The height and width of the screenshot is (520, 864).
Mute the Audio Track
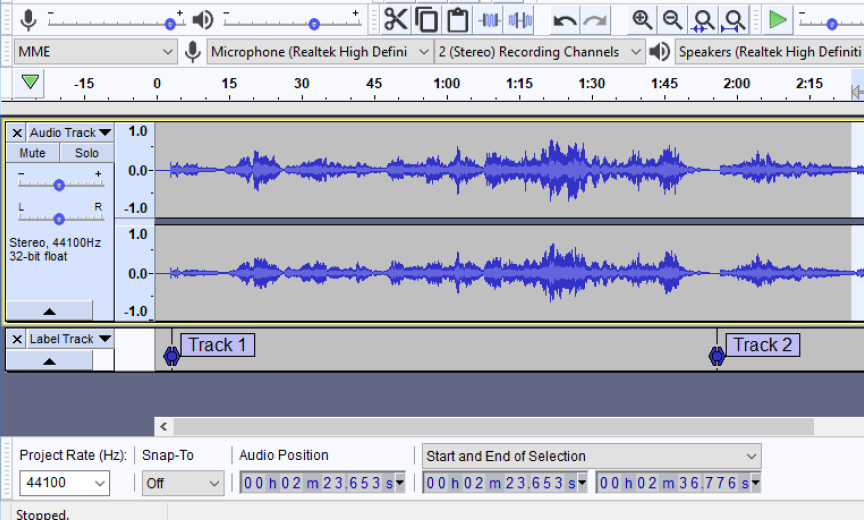point(33,153)
